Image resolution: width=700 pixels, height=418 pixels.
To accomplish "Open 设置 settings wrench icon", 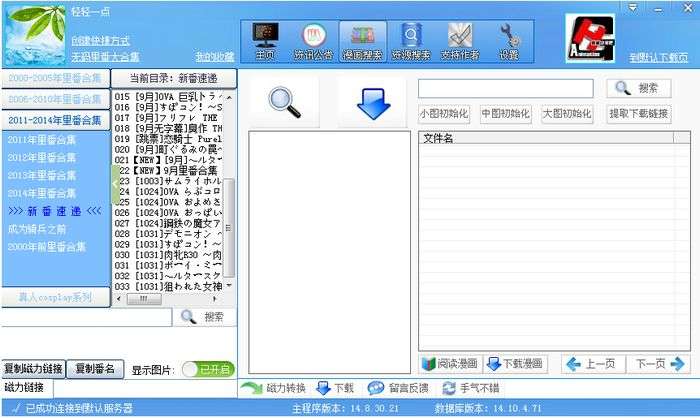I will coord(509,41).
